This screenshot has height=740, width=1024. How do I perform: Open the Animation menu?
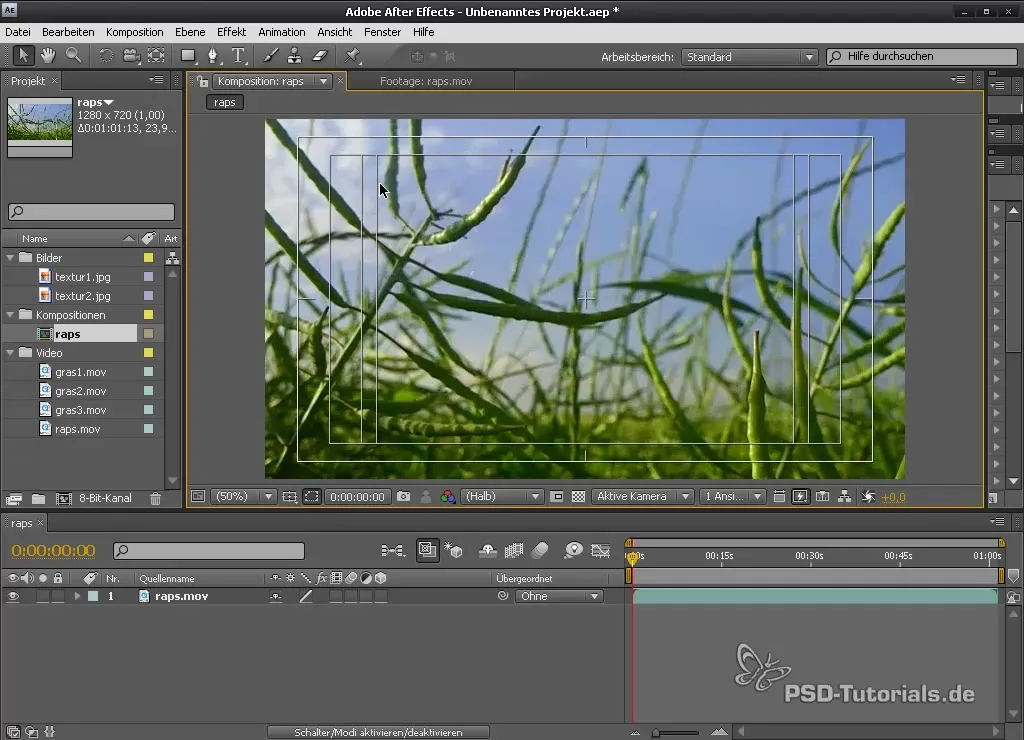click(281, 32)
